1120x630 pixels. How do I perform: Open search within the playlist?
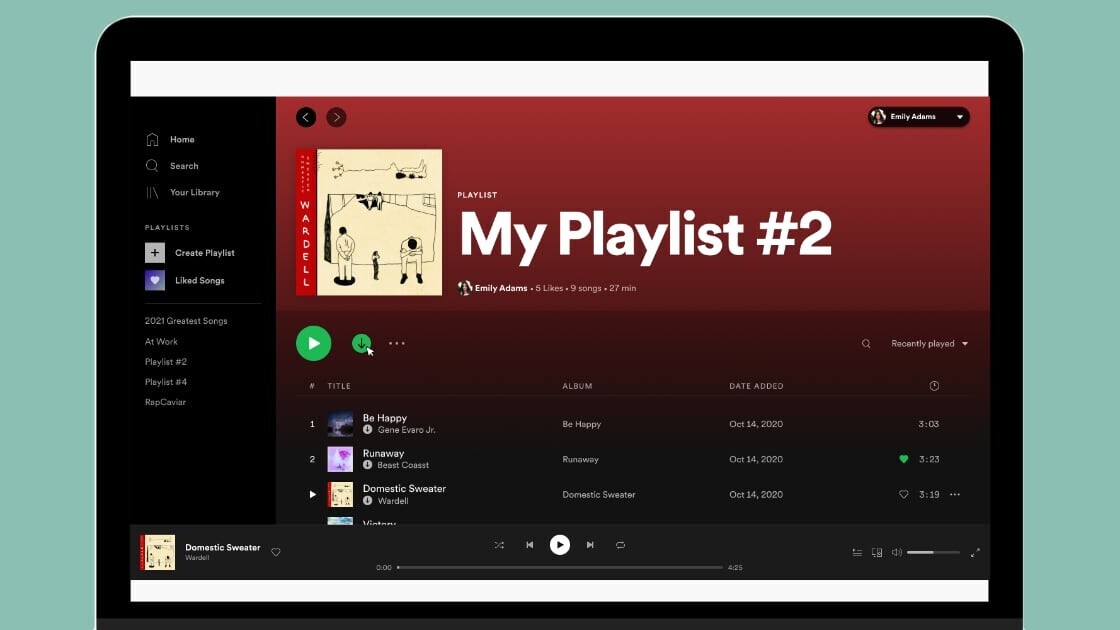click(866, 343)
